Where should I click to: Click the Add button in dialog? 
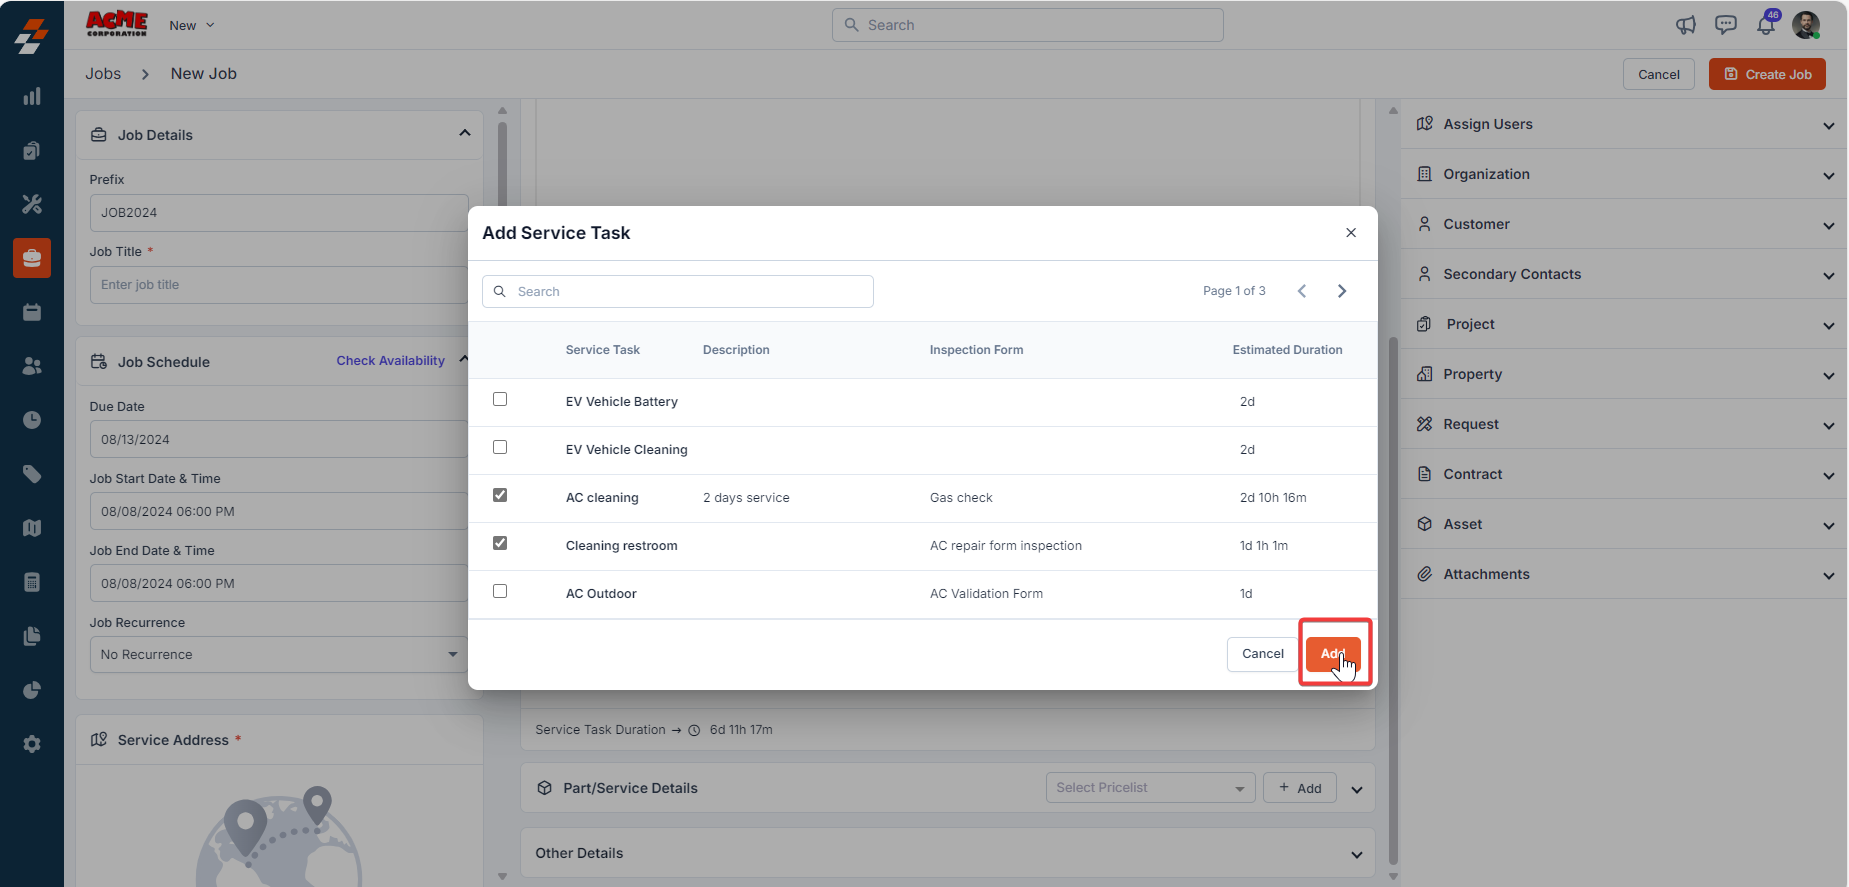[x=1333, y=654]
